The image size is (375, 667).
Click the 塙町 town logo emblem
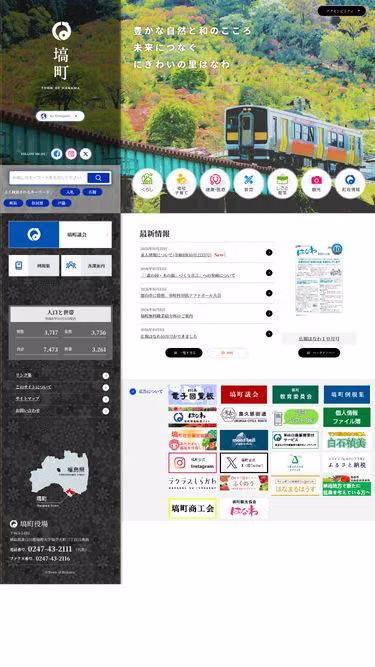point(61,31)
